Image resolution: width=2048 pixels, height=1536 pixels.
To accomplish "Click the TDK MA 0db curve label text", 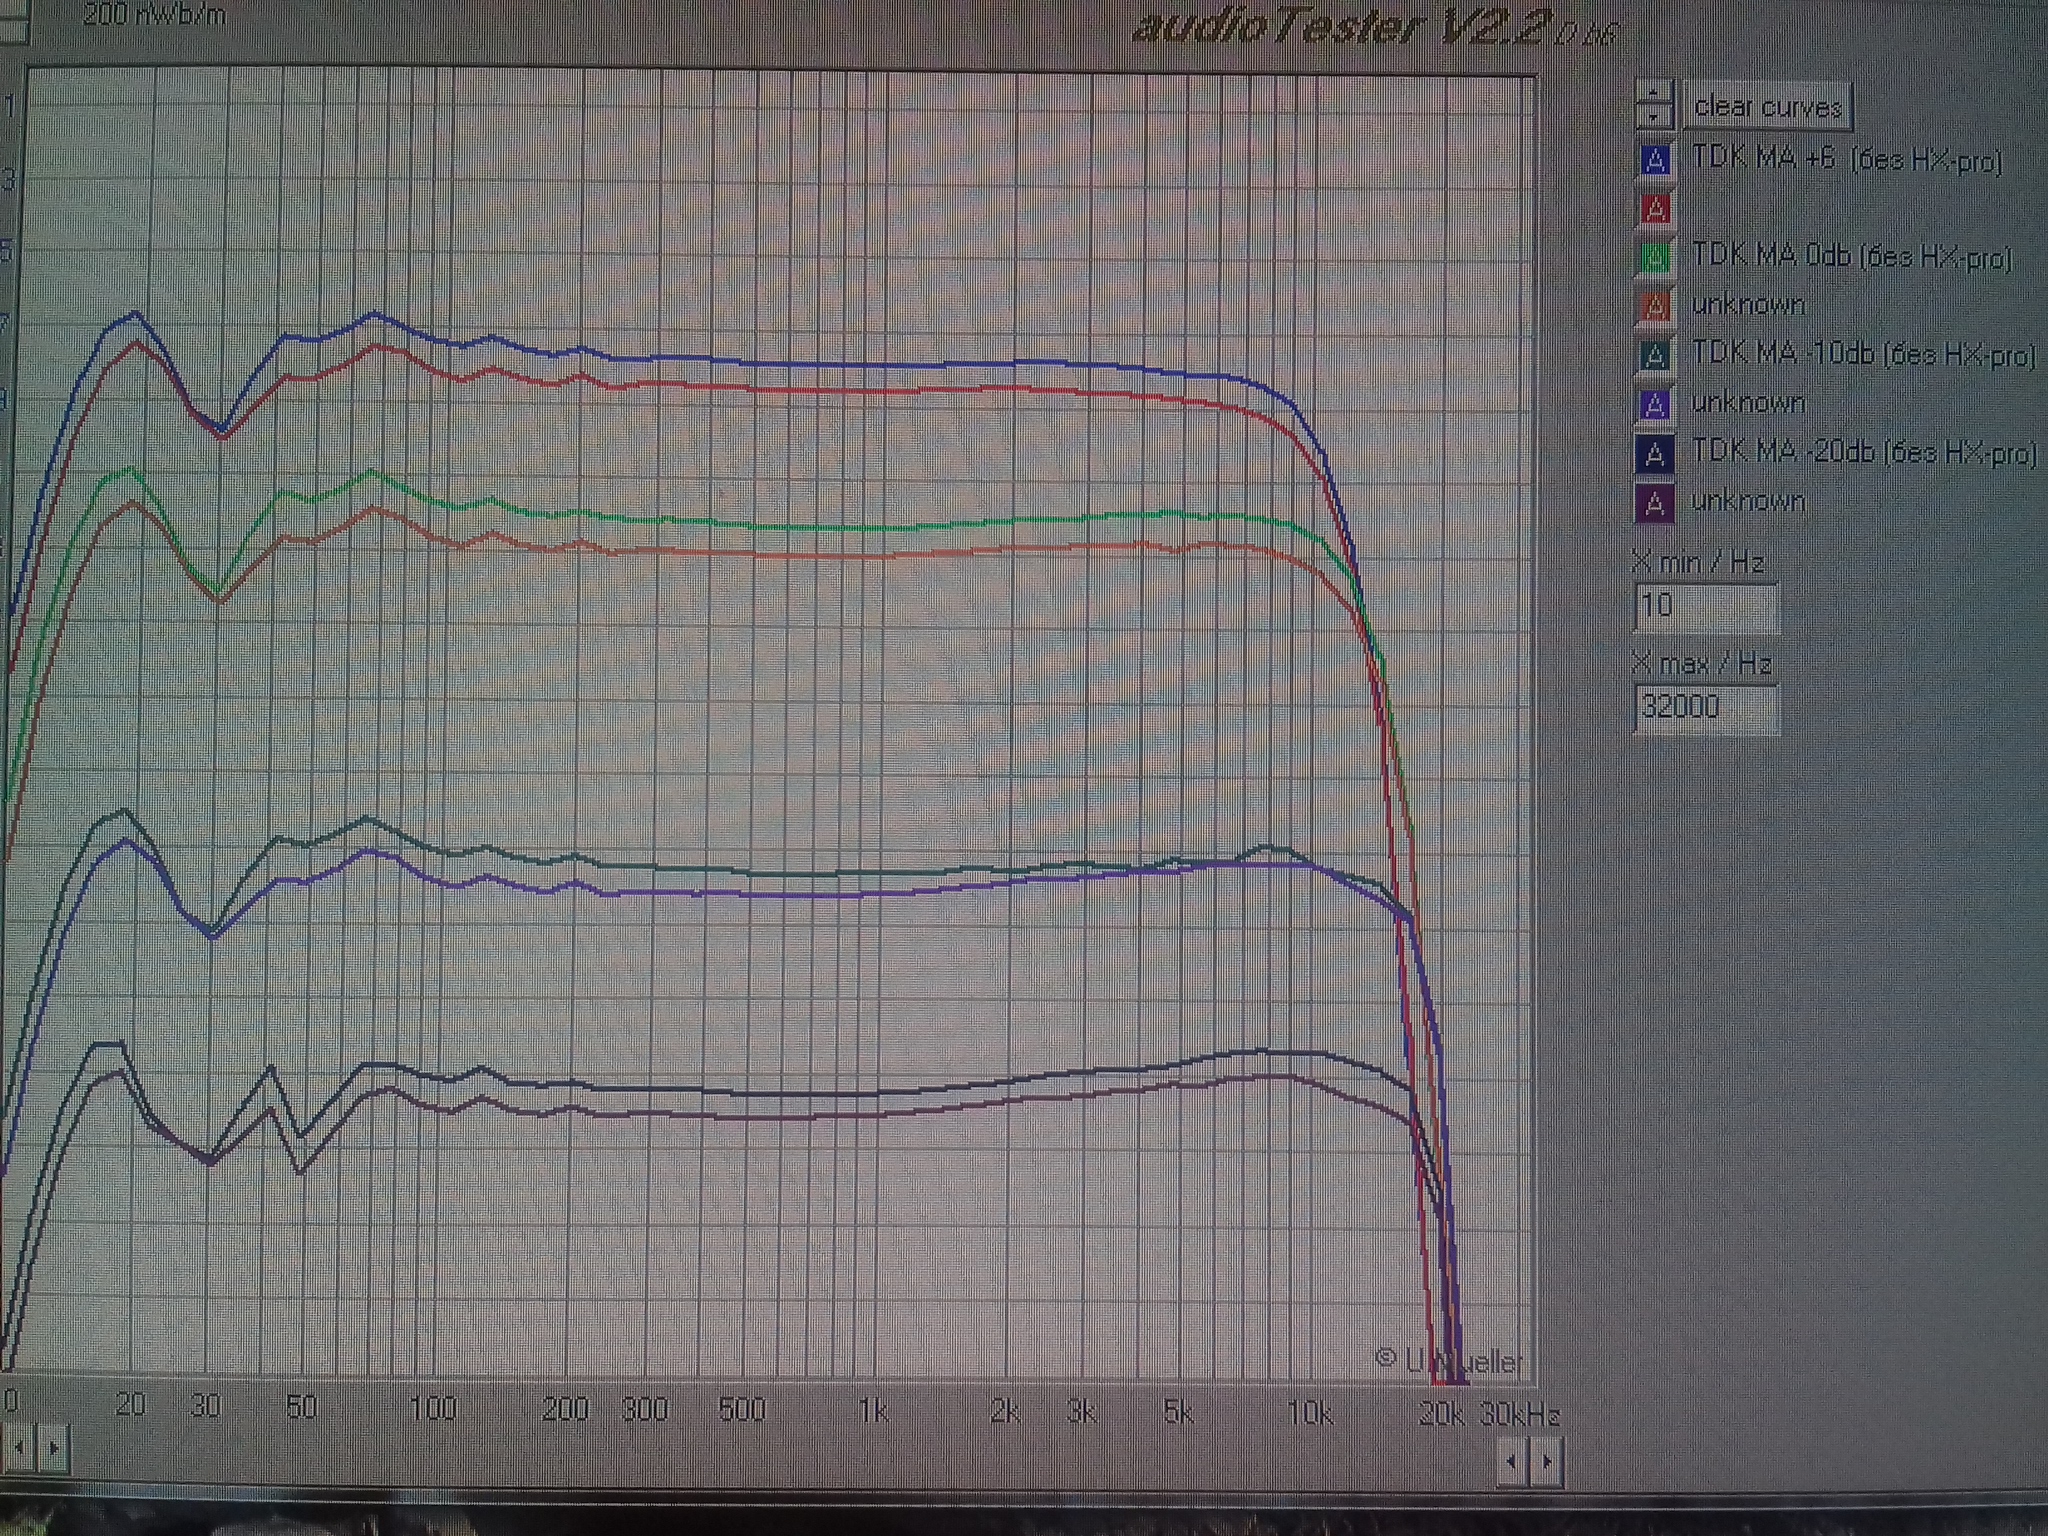I will click(x=1851, y=256).
